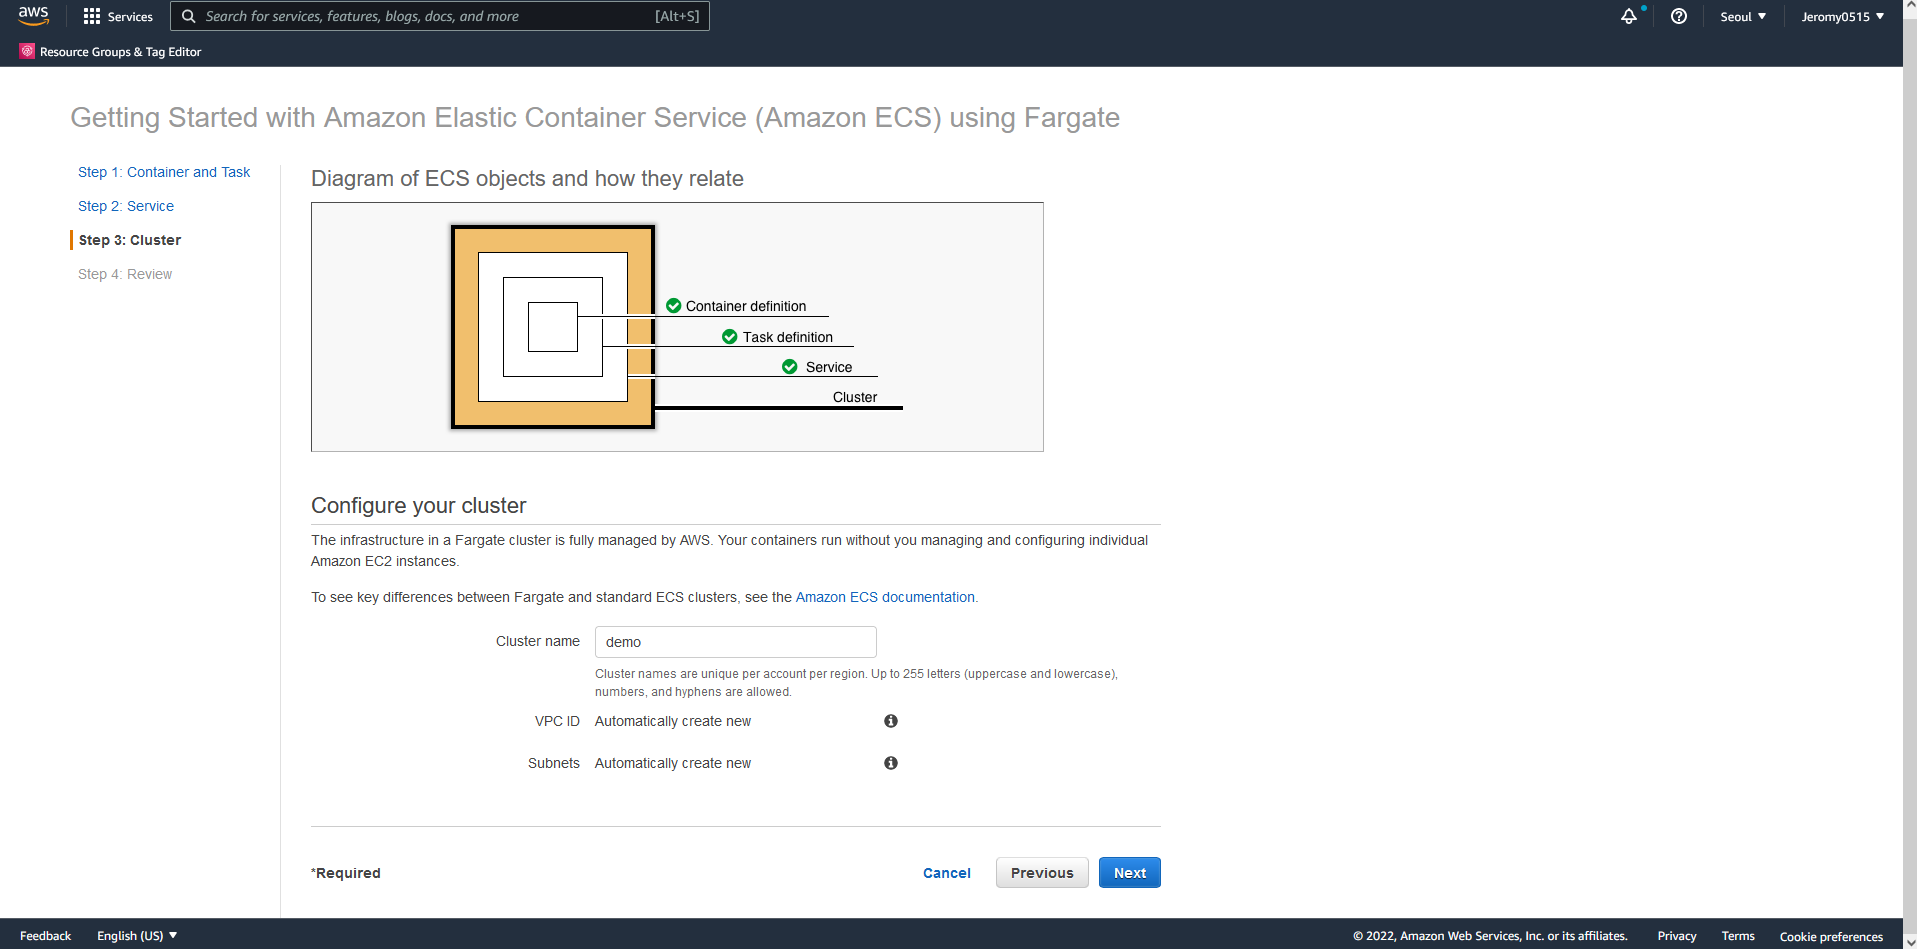The height and width of the screenshot is (949, 1917).
Task: Click Task definition green check icon
Action: pos(730,337)
